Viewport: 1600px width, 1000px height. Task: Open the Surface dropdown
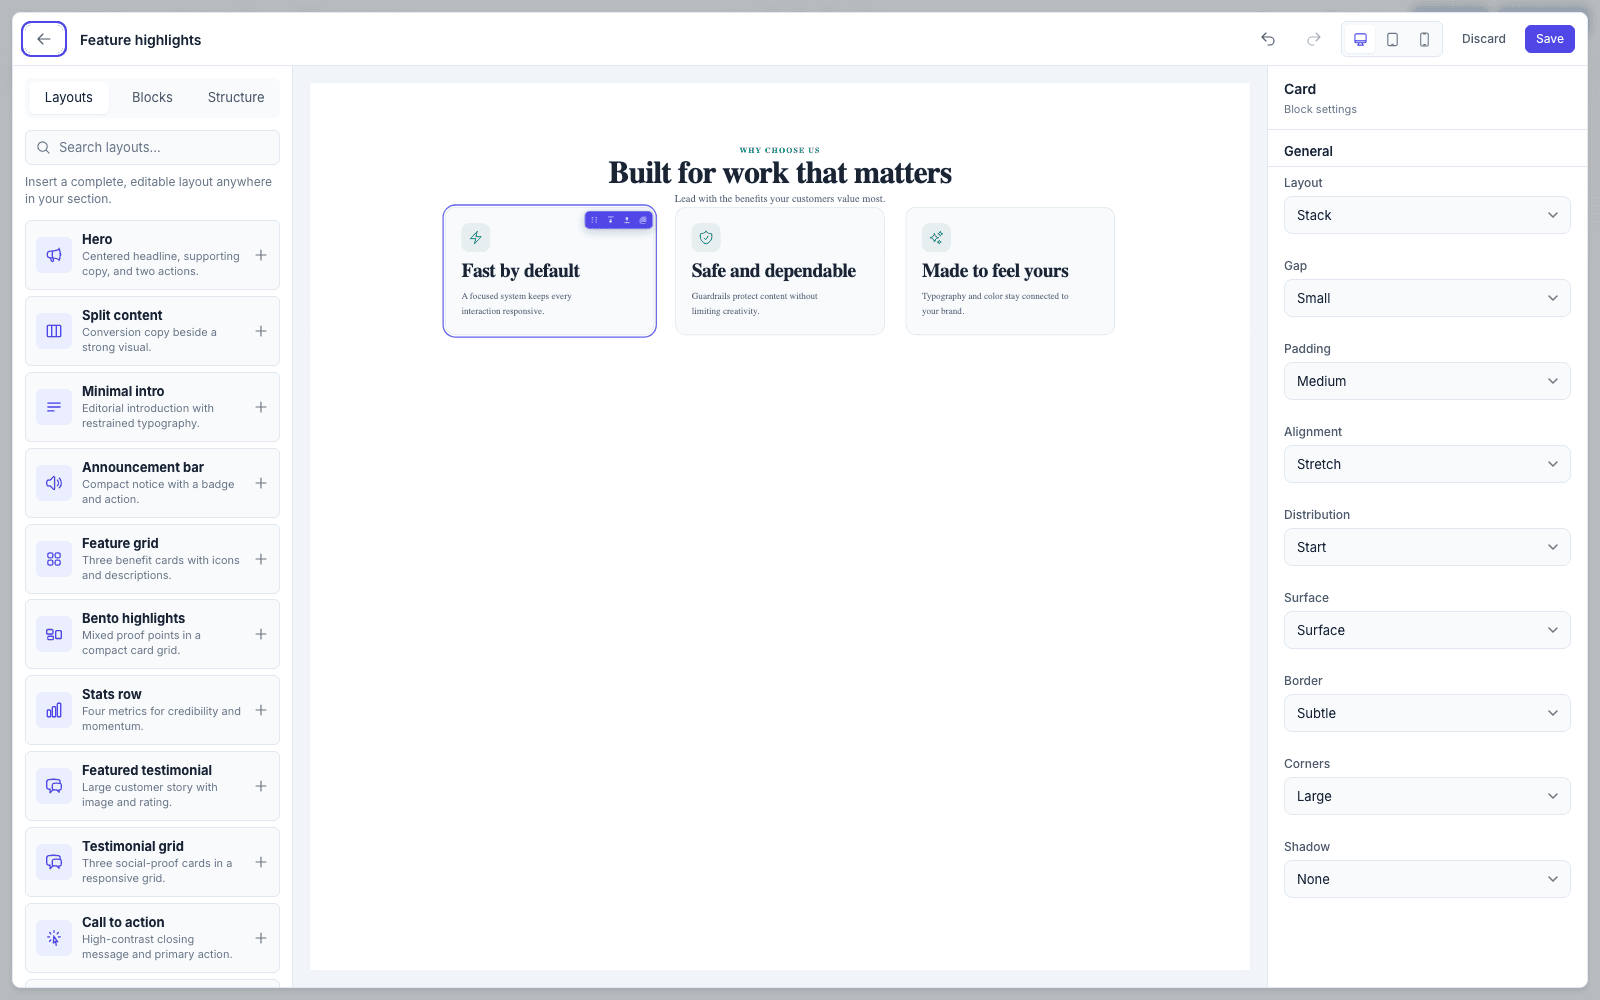[x=1427, y=630]
